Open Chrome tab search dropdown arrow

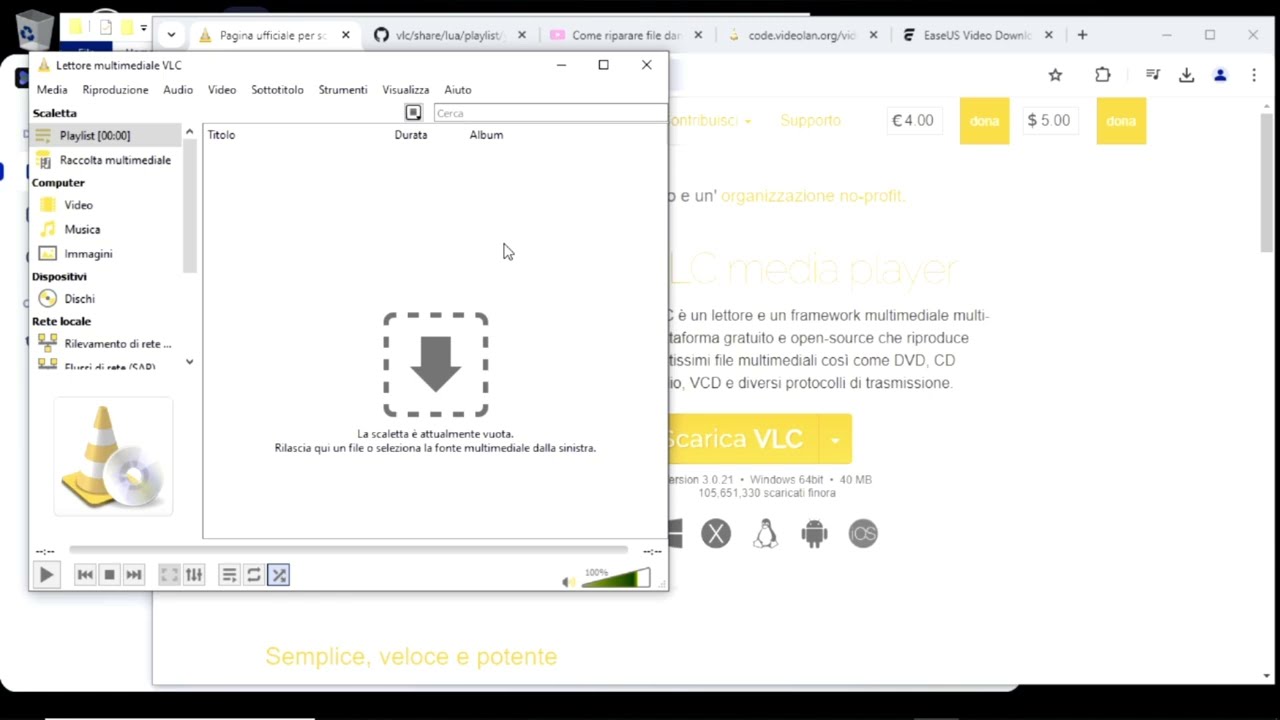171,34
